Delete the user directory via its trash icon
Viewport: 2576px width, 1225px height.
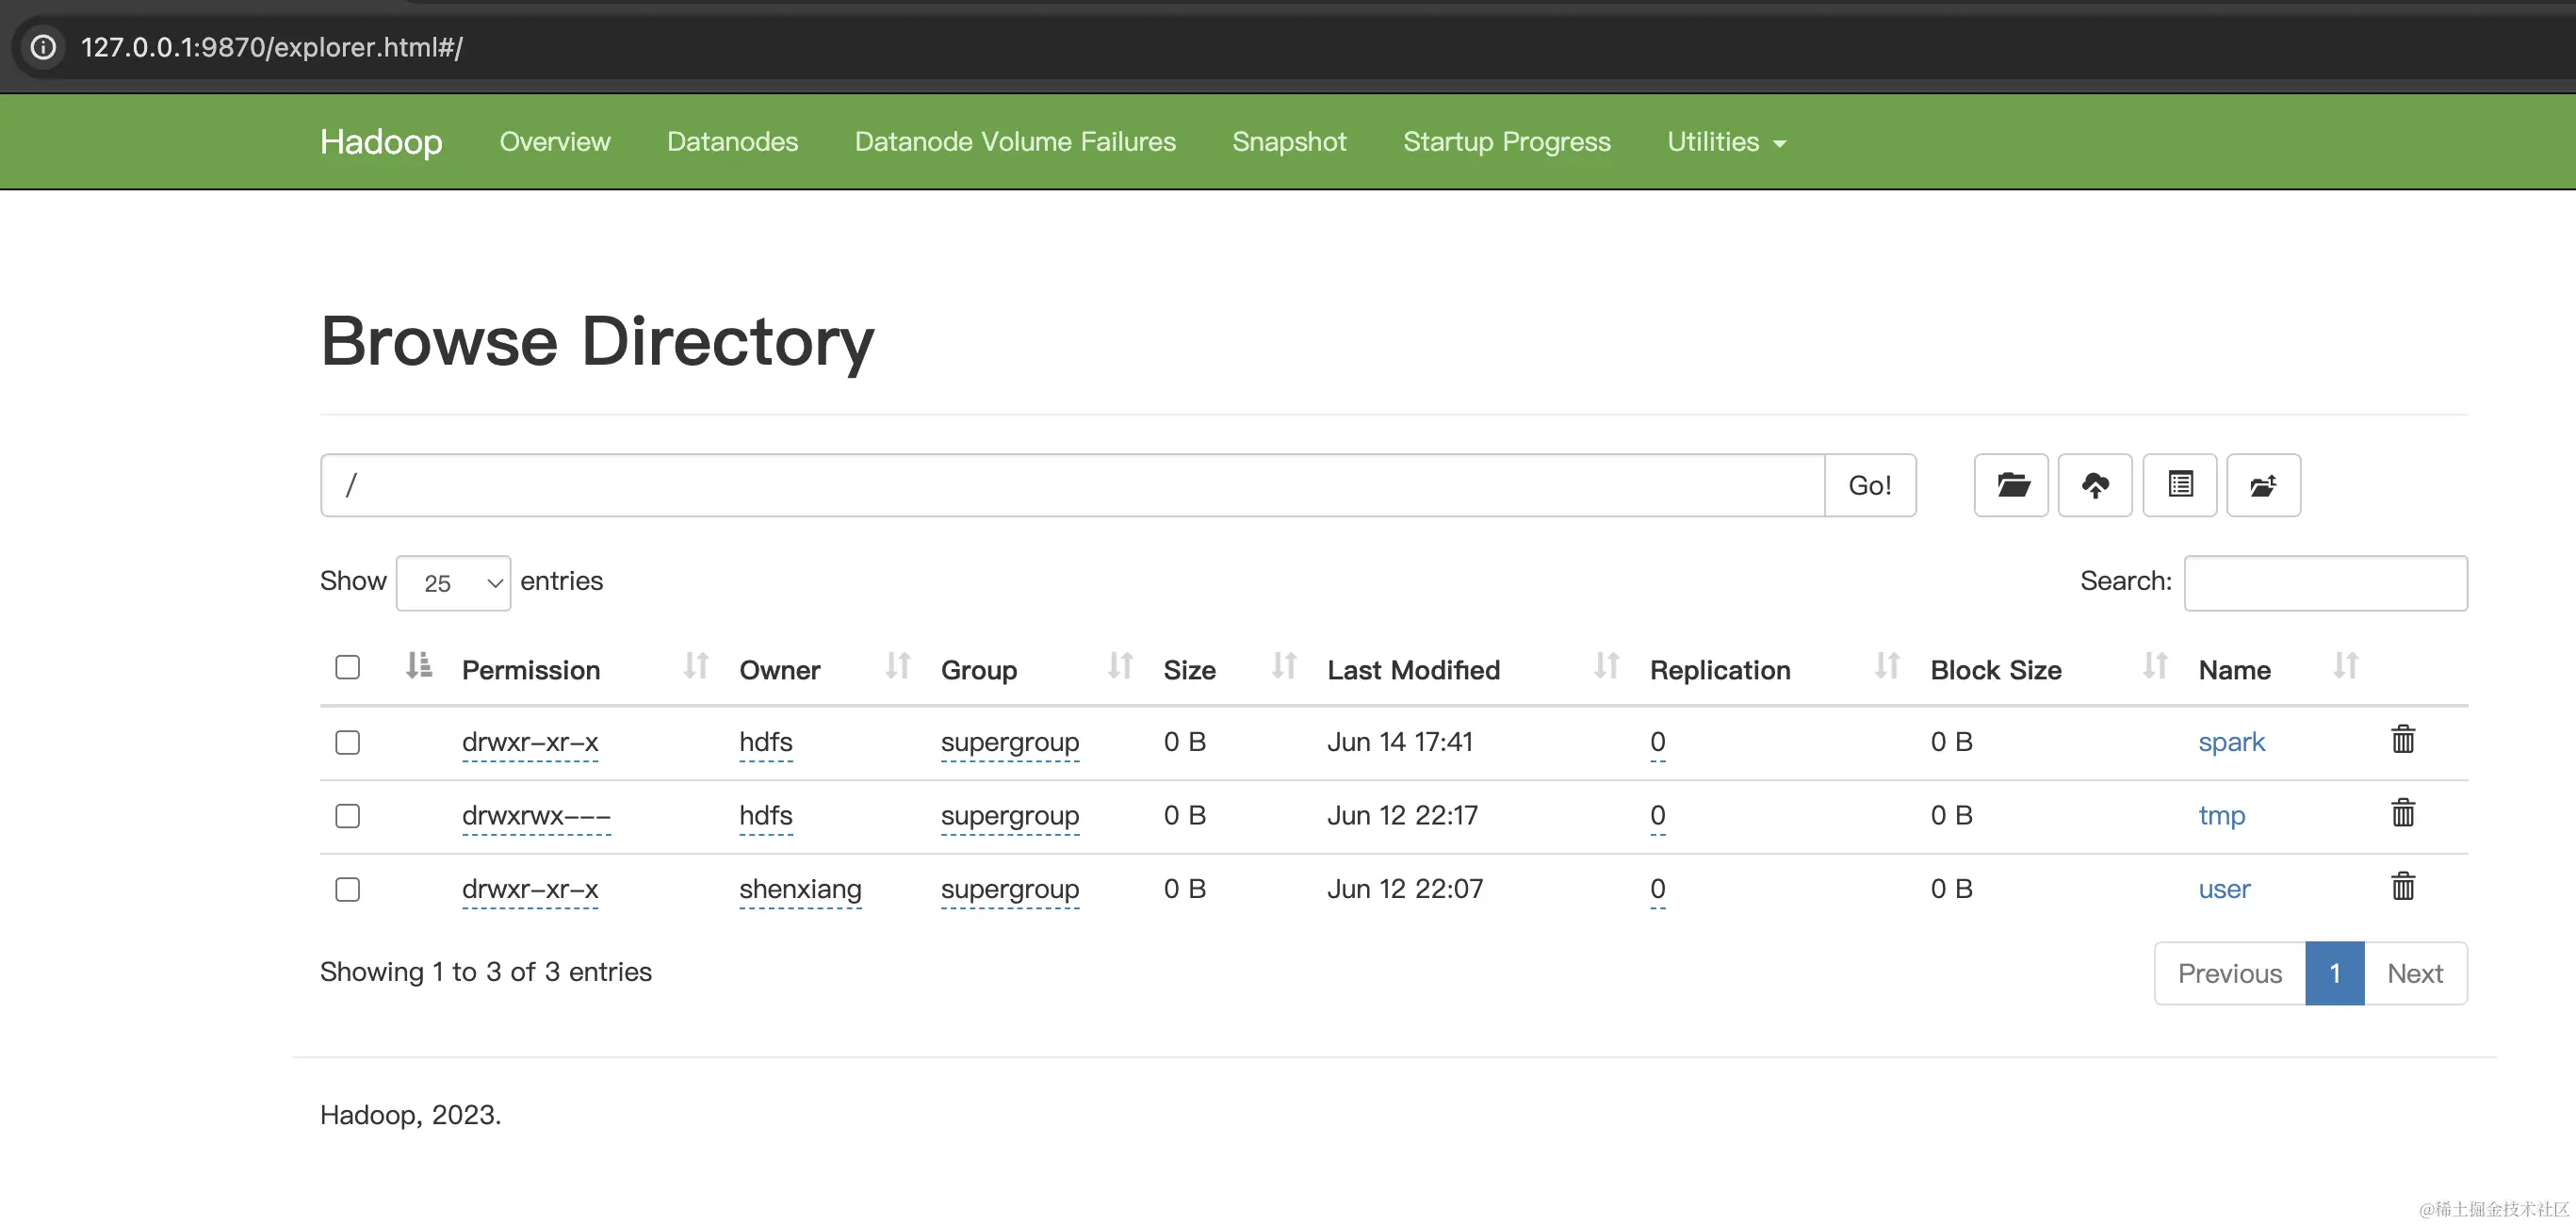tap(2403, 886)
